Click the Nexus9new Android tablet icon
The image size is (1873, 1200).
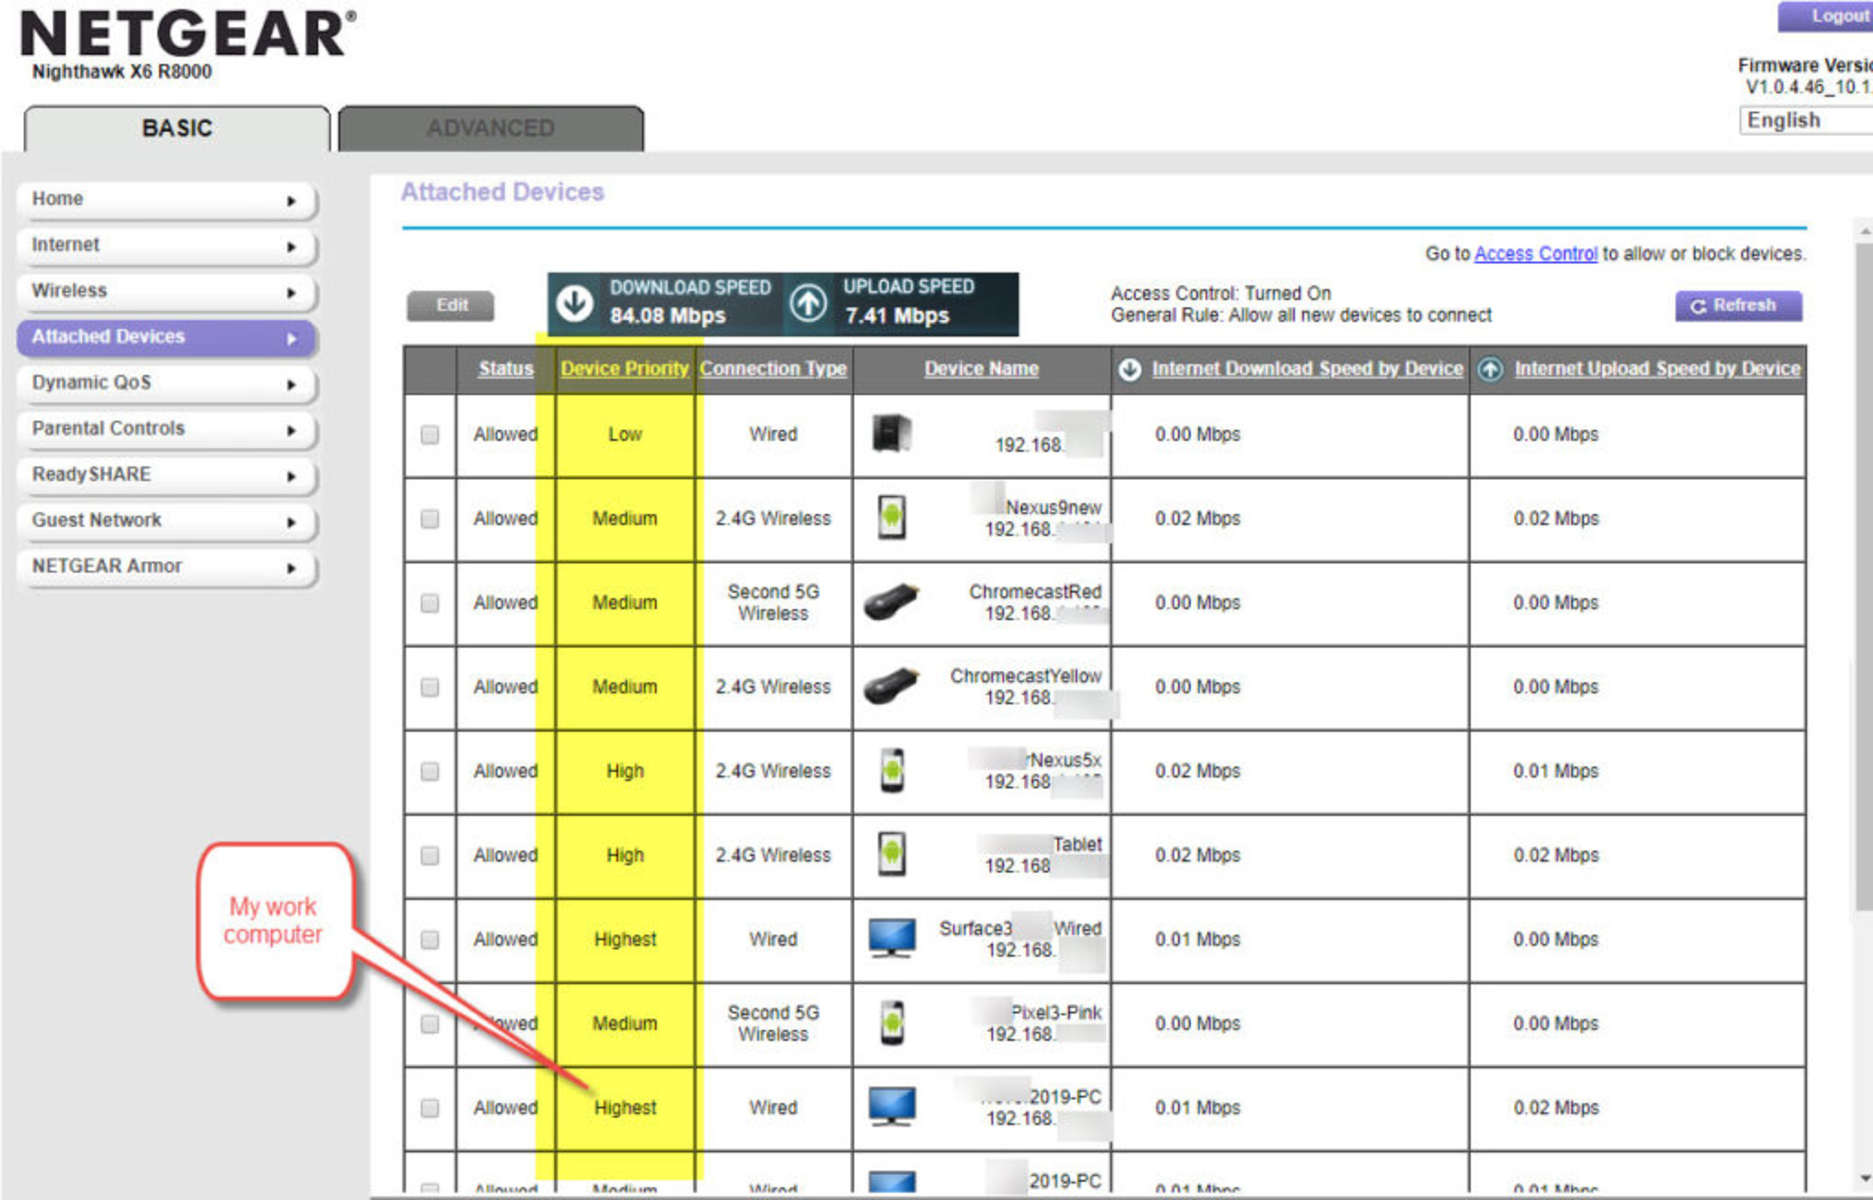click(x=891, y=518)
